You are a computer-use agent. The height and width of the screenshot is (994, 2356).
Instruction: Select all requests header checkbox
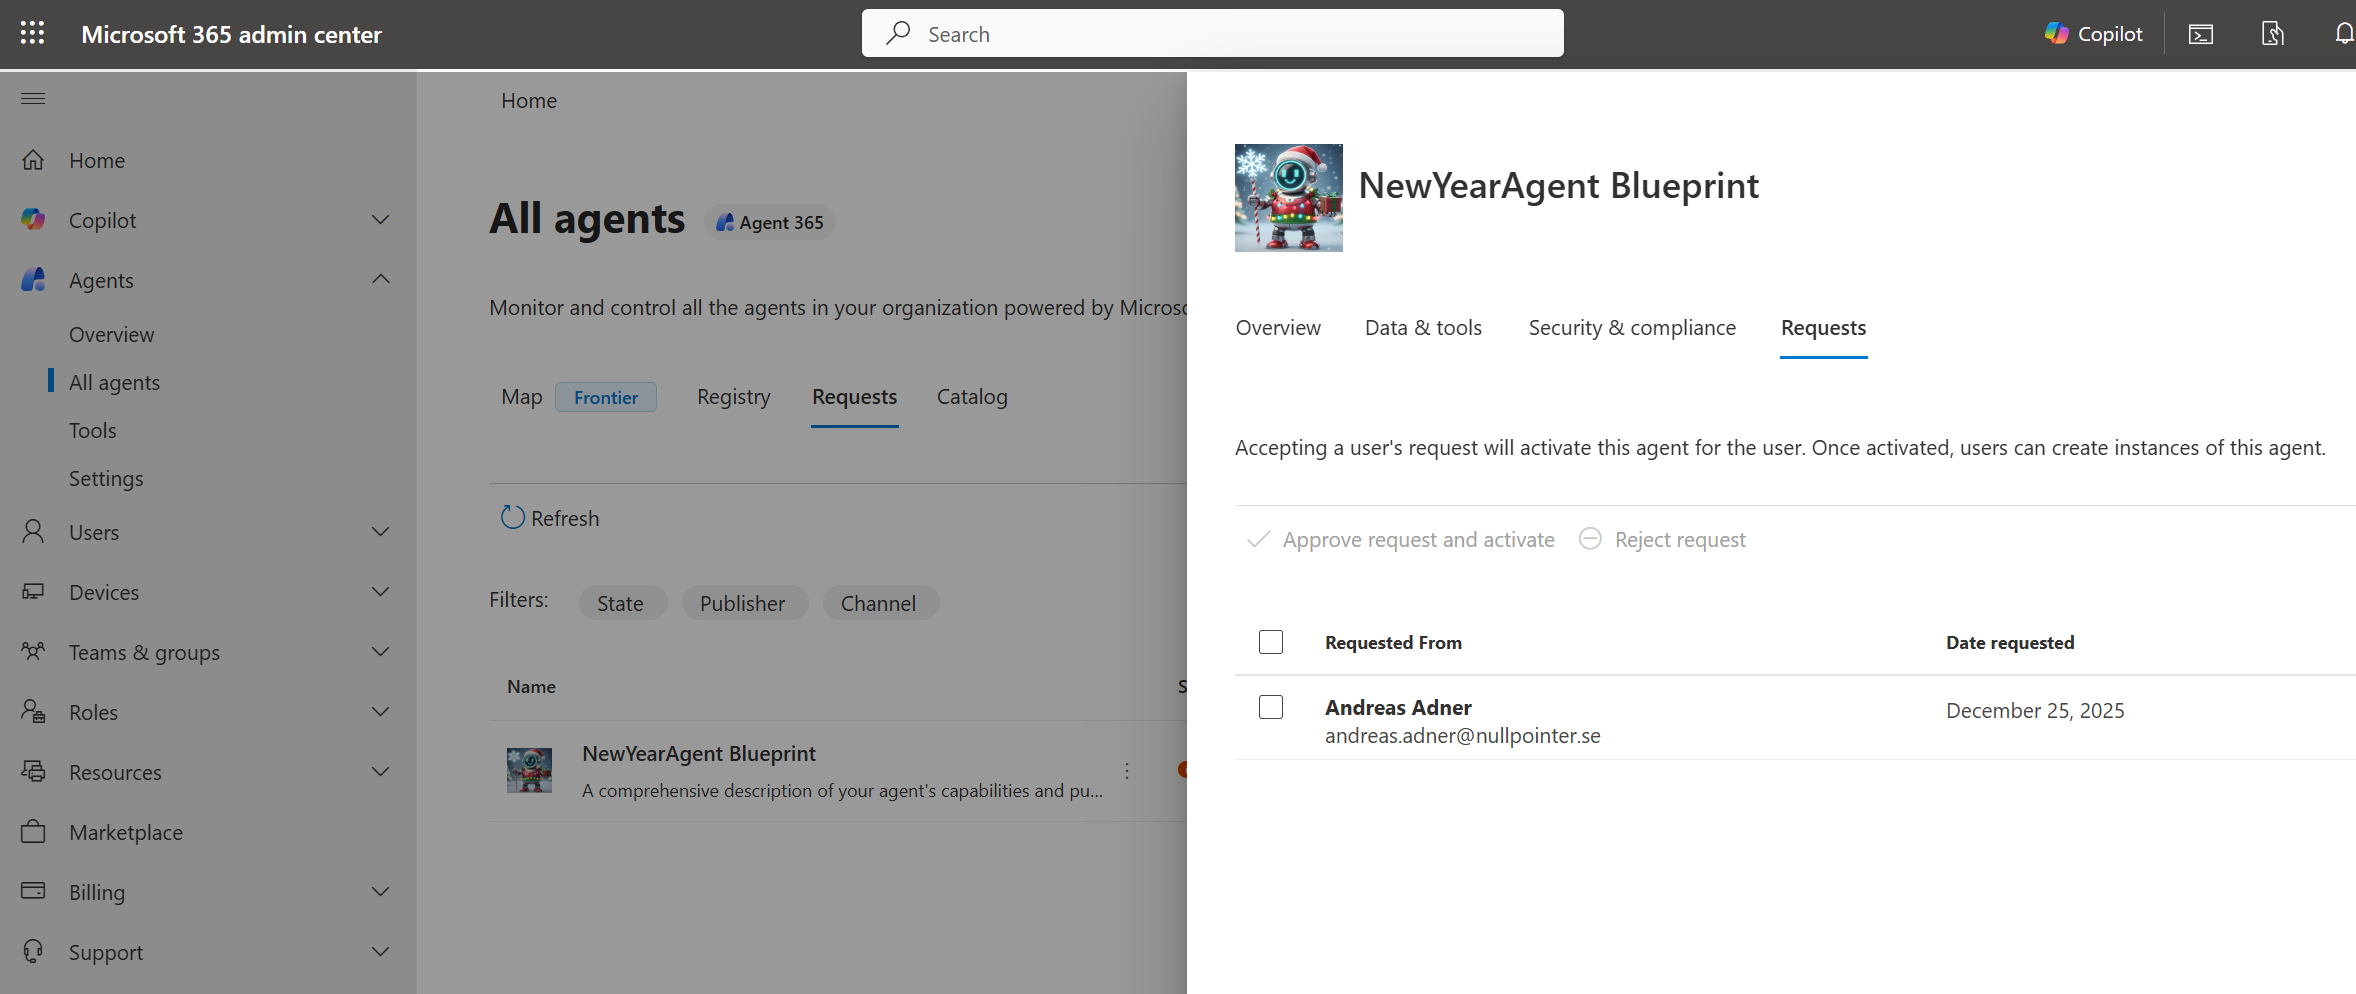(x=1270, y=642)
